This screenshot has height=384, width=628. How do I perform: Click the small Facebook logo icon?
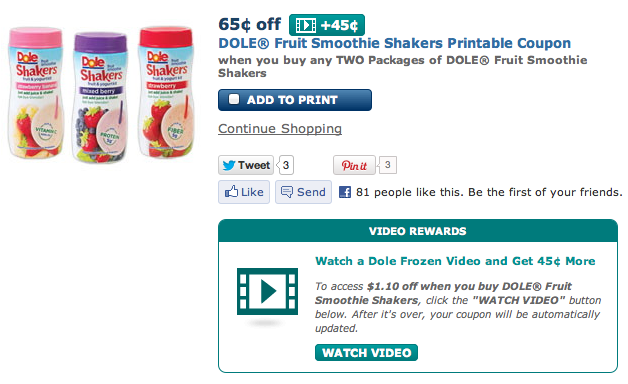point(345,192)
